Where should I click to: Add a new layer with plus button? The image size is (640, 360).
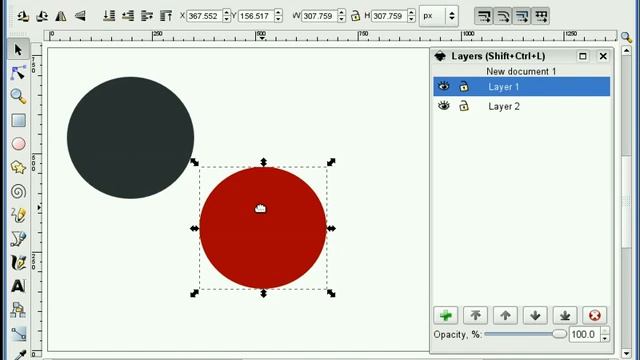[x=446, y=315]
